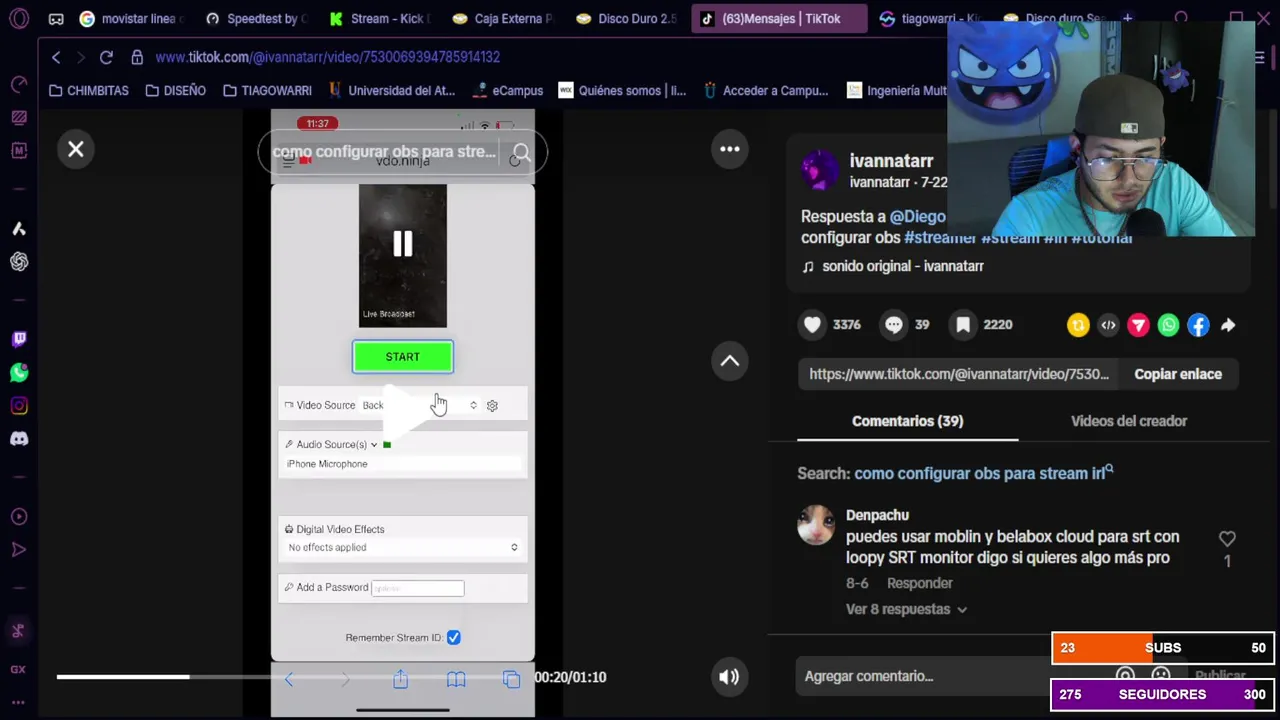Click the video progress bar
1280x720 pixels.
(295, 677)
